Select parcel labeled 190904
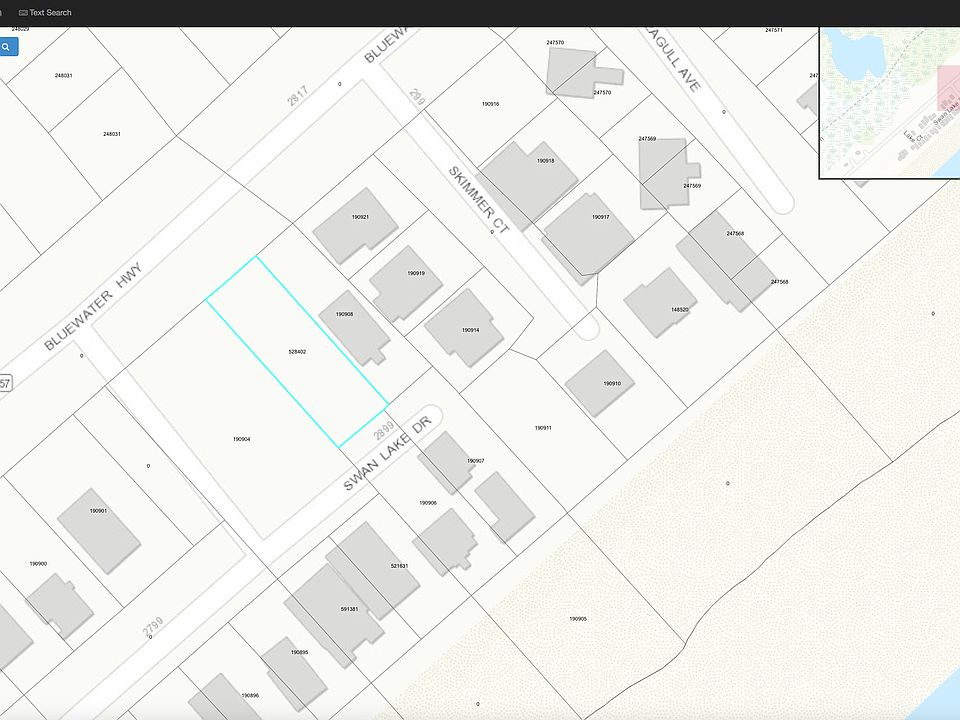This screenshot has width=960, height=720. [x=241, y=439]
